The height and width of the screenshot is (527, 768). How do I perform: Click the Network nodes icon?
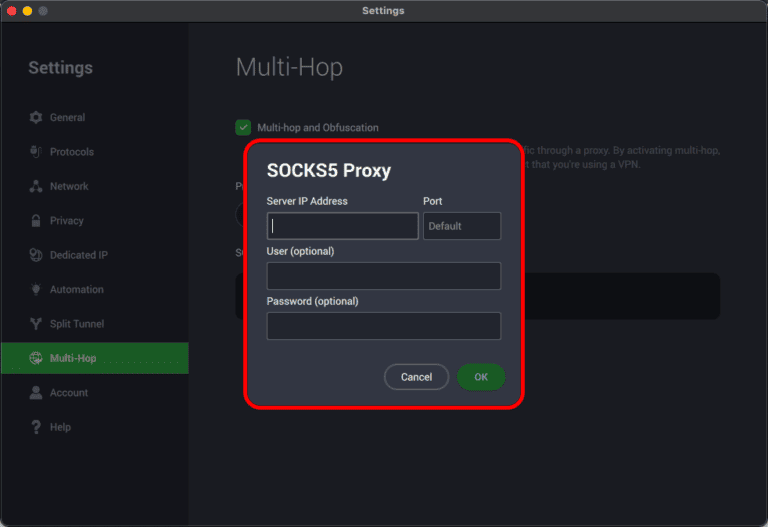coord(36,186)
